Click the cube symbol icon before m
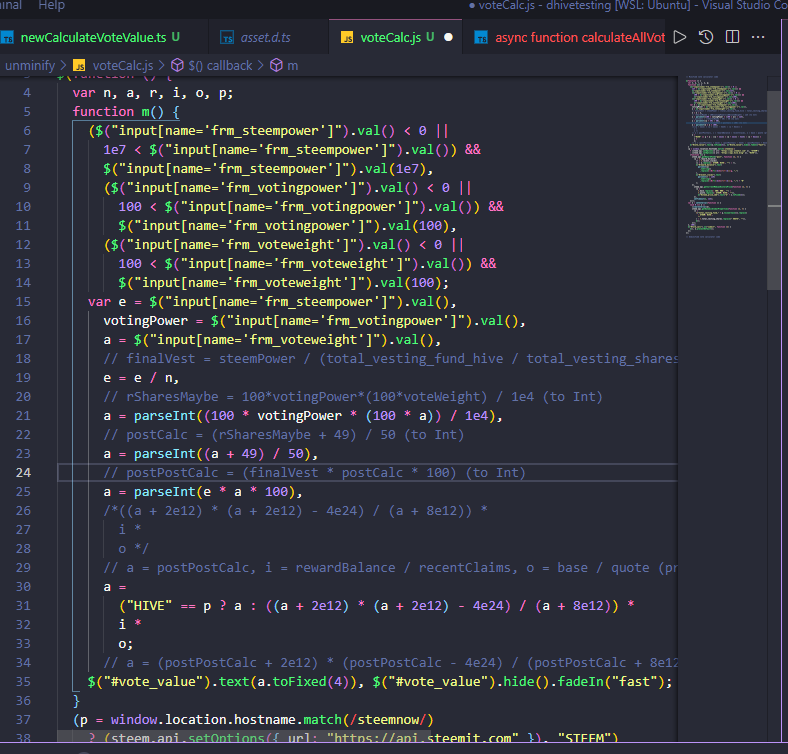Image resolution: width=788 pixels, height=754 pixels. (276, 65)
